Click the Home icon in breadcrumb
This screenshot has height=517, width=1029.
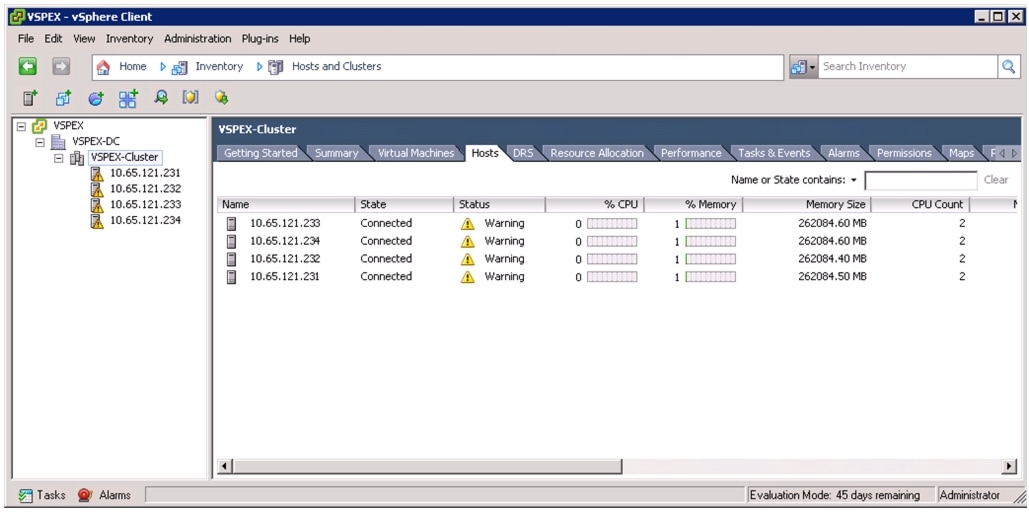coord(103,67)
